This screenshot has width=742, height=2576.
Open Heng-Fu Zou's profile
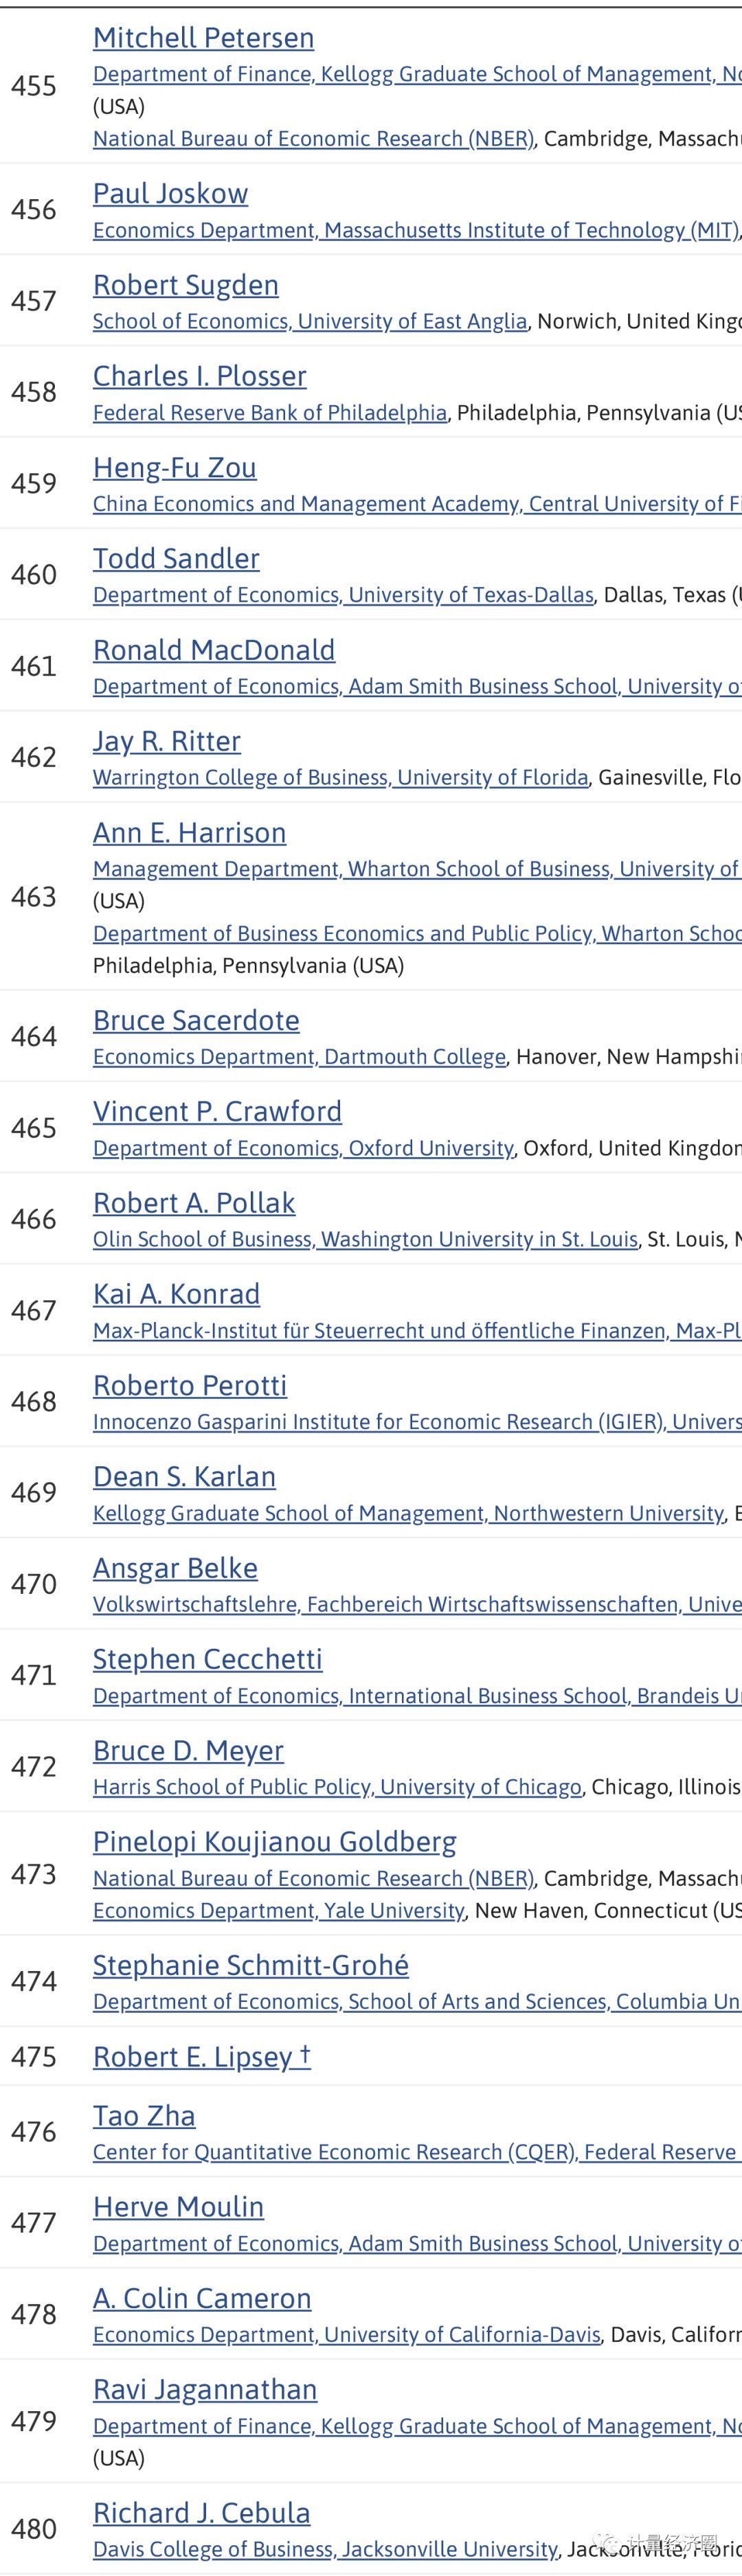click(x=174, y=468)
